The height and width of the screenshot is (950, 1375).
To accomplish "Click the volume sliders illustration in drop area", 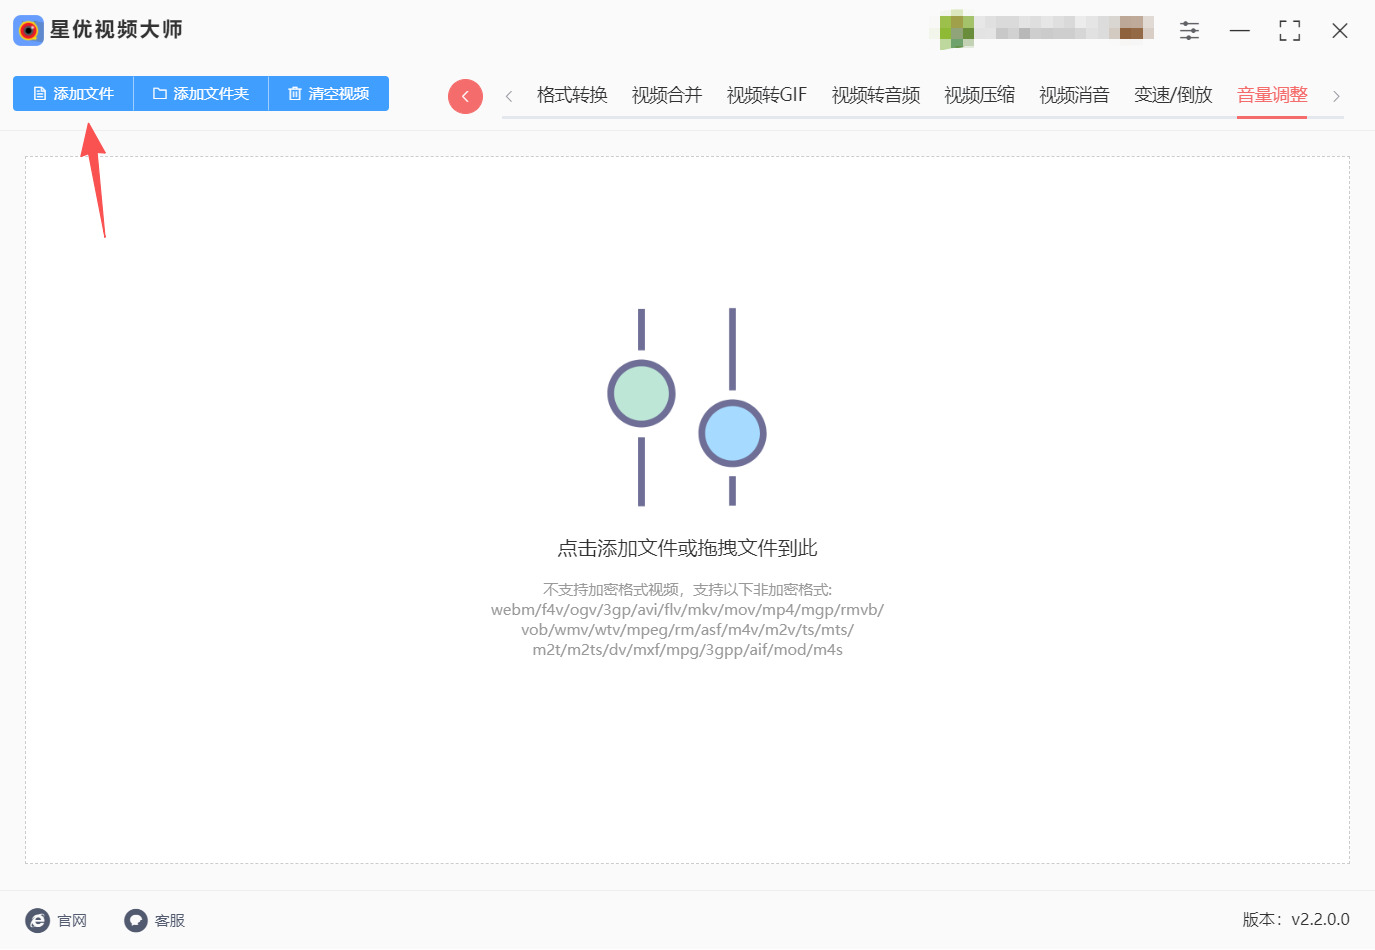I will (687, 407).
